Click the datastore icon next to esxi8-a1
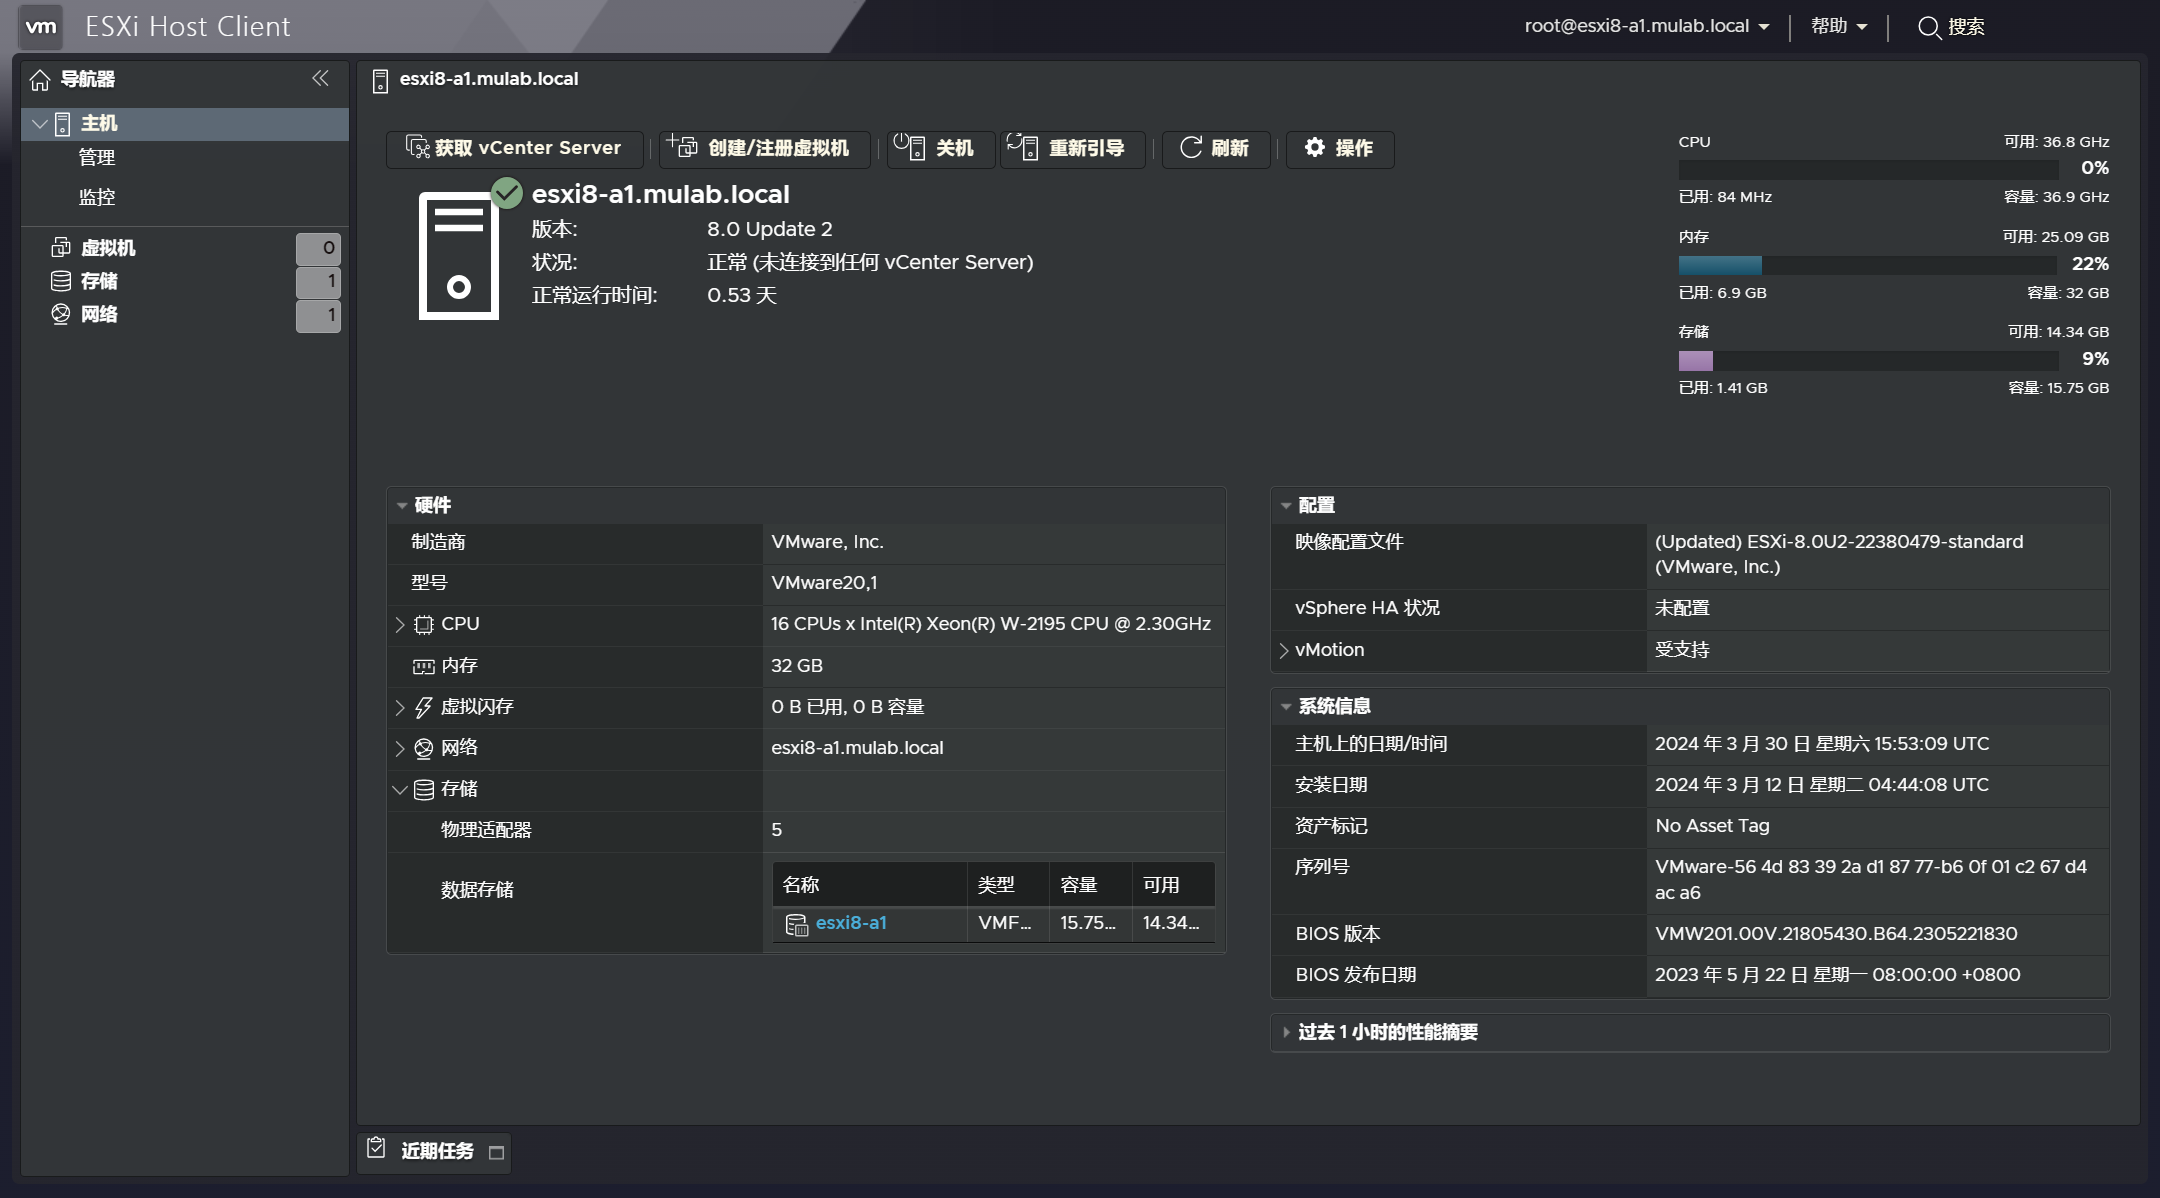 coord(797,925)
